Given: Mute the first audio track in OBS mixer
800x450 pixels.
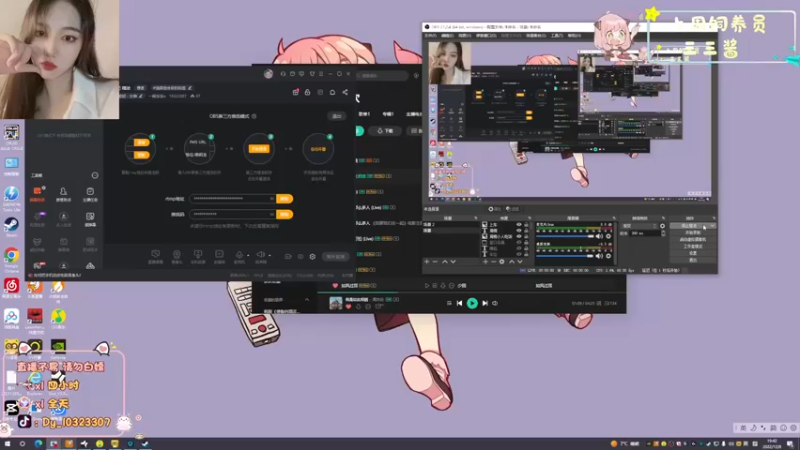Looking at the screenshot, I should tap(599, 236).
